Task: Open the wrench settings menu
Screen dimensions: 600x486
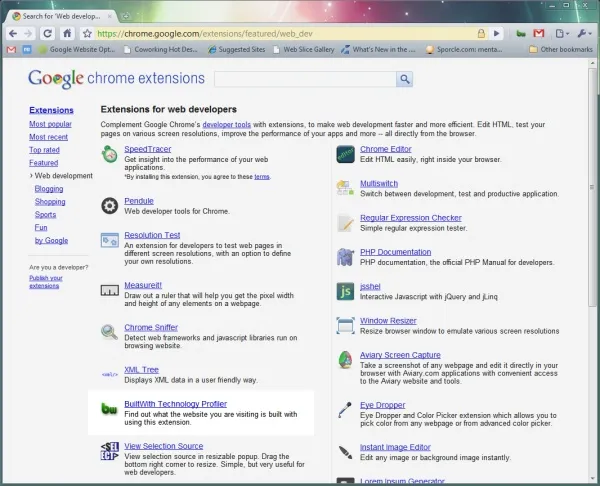Action: click(584, 34)
